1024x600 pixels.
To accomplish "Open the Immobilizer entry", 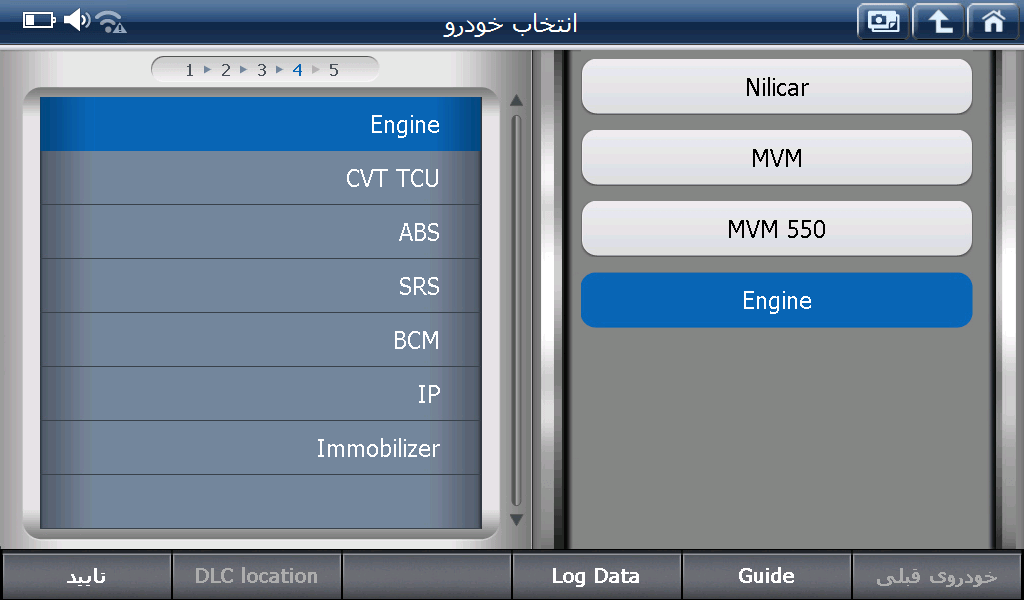I will click(260, 449).
